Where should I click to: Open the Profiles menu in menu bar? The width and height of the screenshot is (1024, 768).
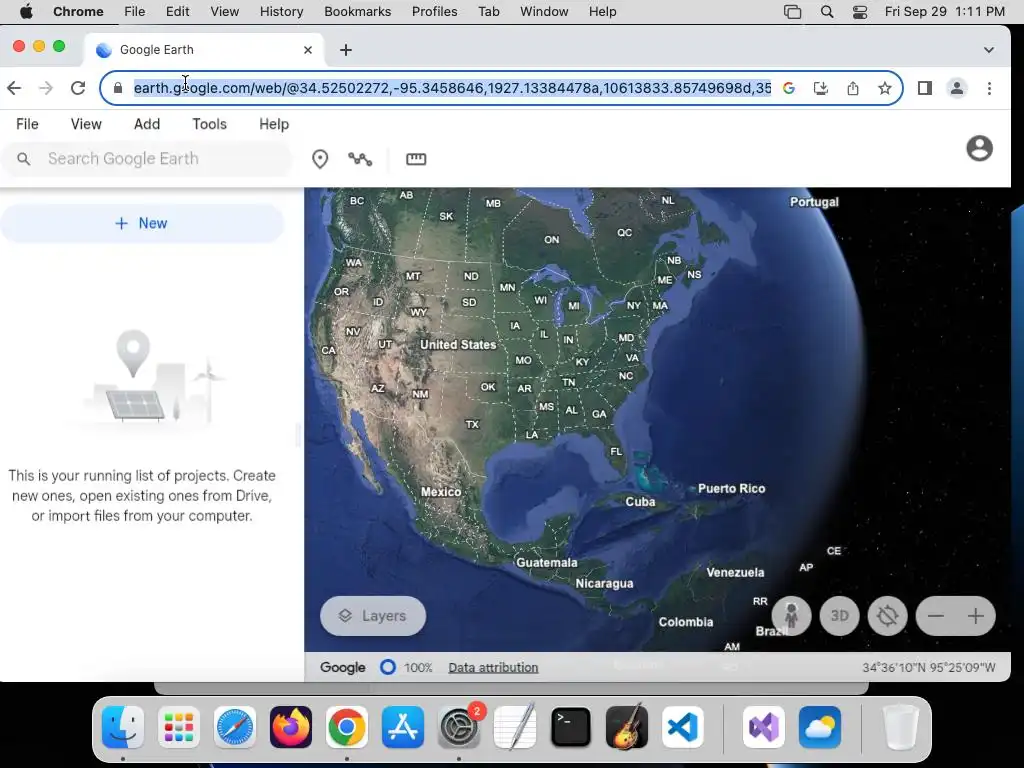pos(434,12)
